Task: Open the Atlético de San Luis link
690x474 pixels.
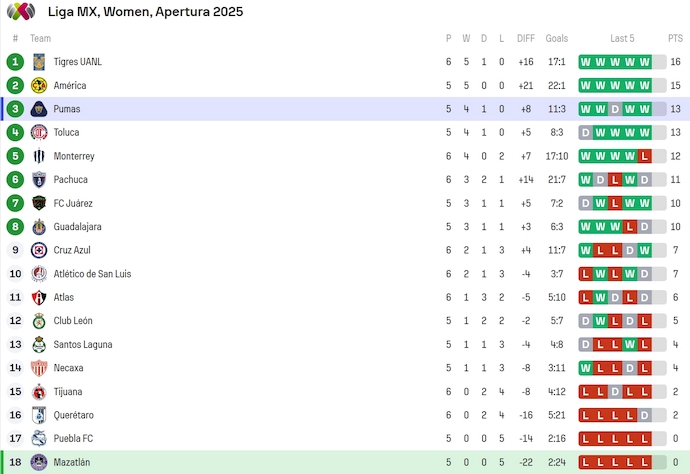Action: pos(91,274)
